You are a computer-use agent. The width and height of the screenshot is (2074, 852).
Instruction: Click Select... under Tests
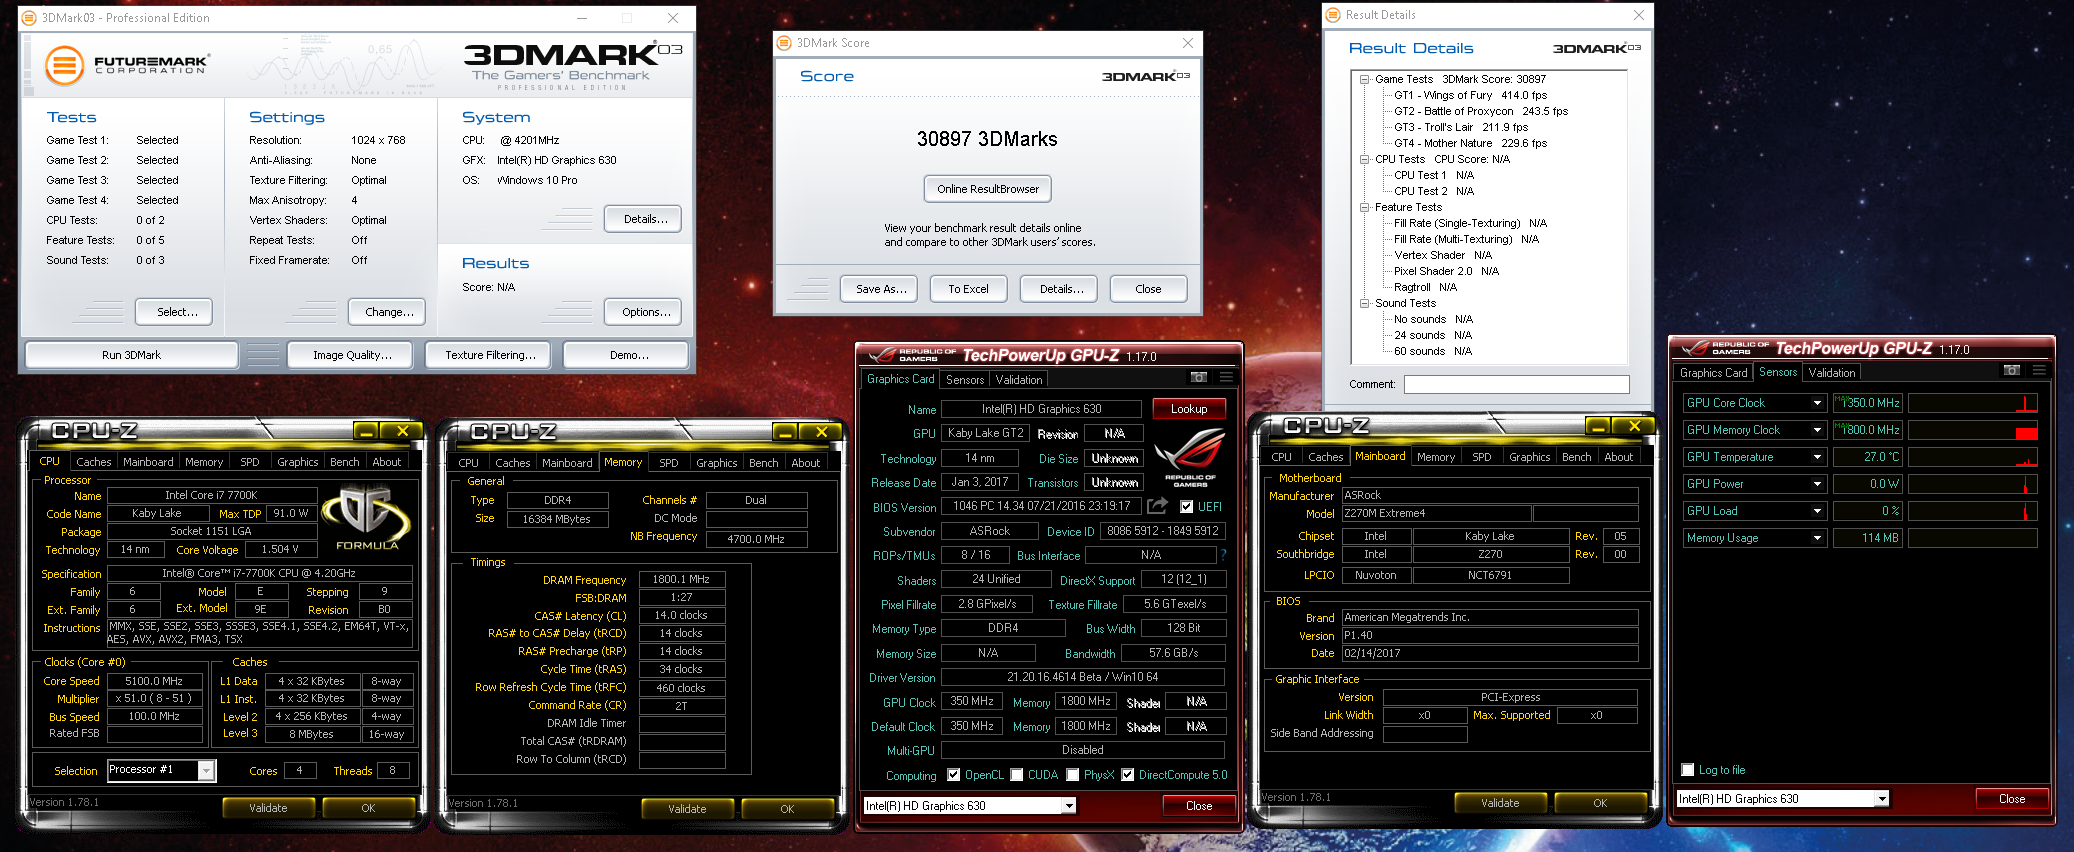pos(174,312)
